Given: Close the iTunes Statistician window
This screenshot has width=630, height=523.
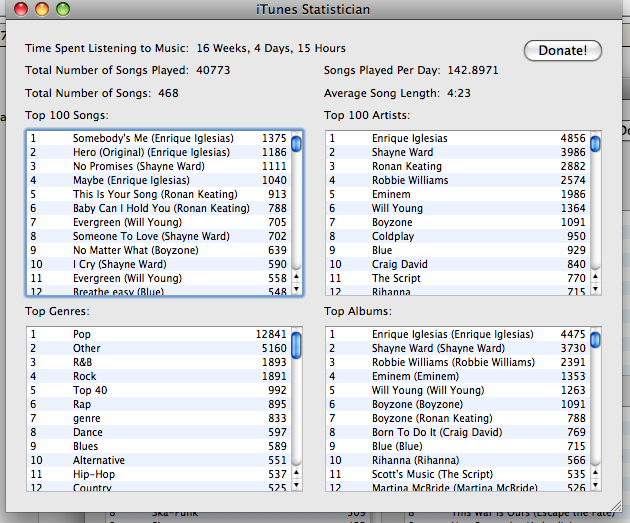Looking at the screenshot, I should point(21,9).
